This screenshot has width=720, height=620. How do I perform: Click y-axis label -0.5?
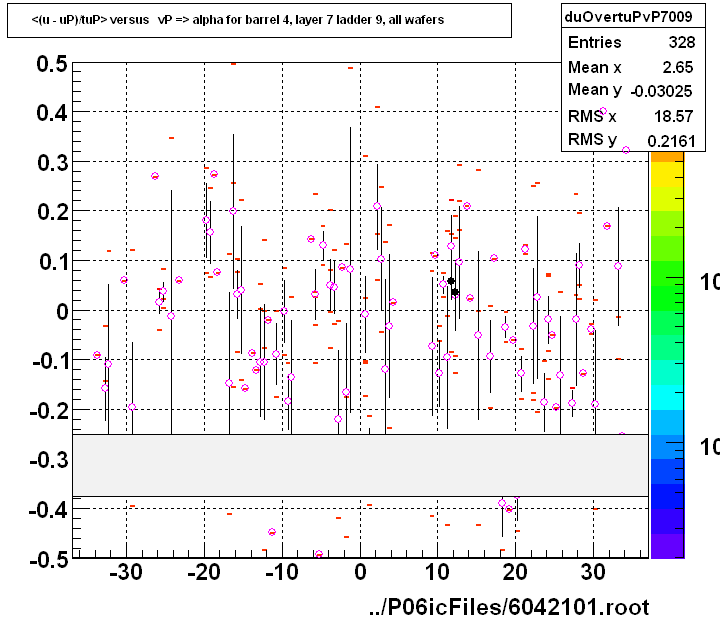(49, 560)
